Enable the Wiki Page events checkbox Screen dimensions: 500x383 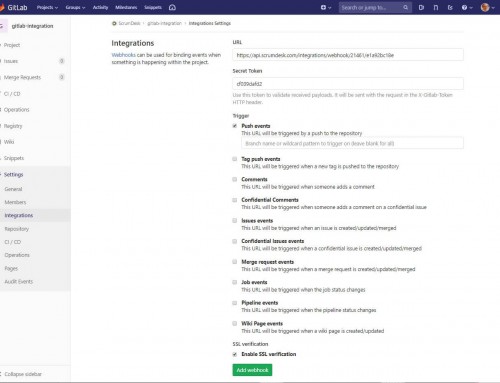[235, 323]
